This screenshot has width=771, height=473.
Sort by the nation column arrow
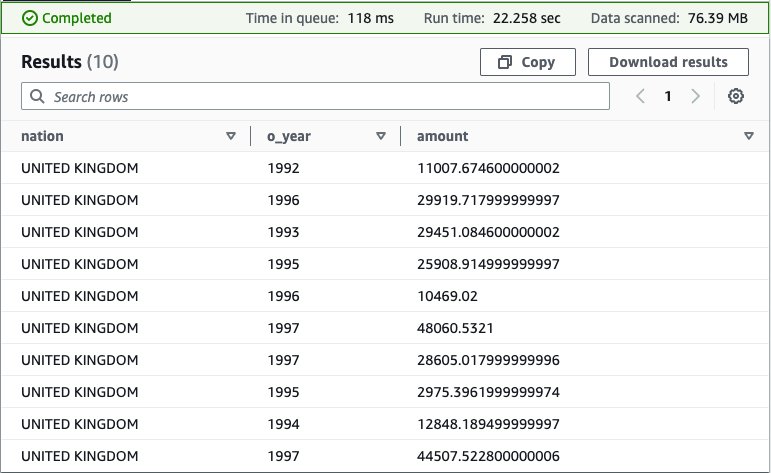pos(231,136)
